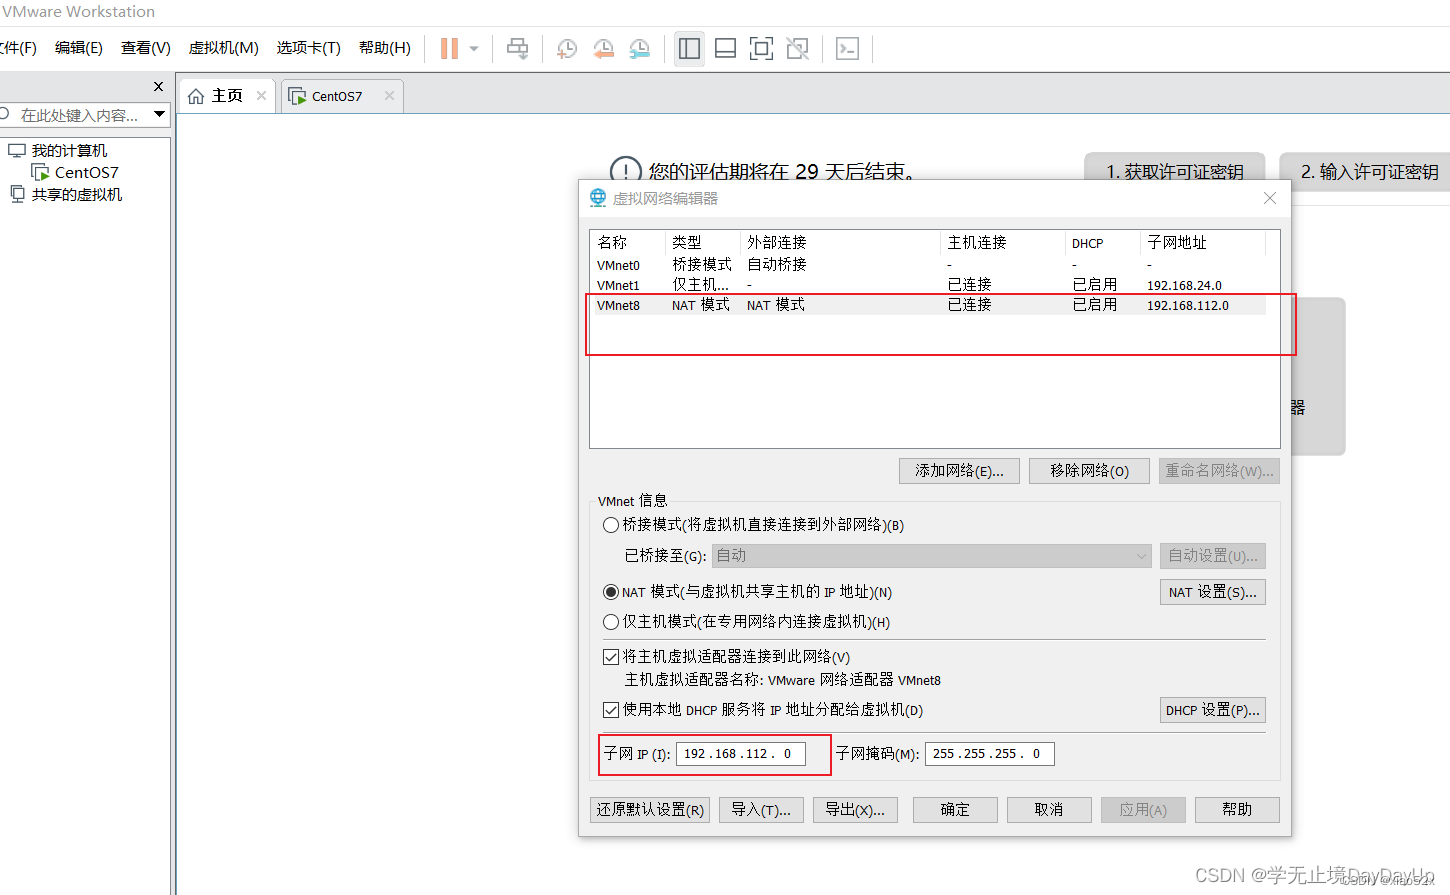Viewport: 1450px width, 895px height.
Task: Click the NAT 设置(S) button
Action: pyautogui.click(x=1212, y=591)
